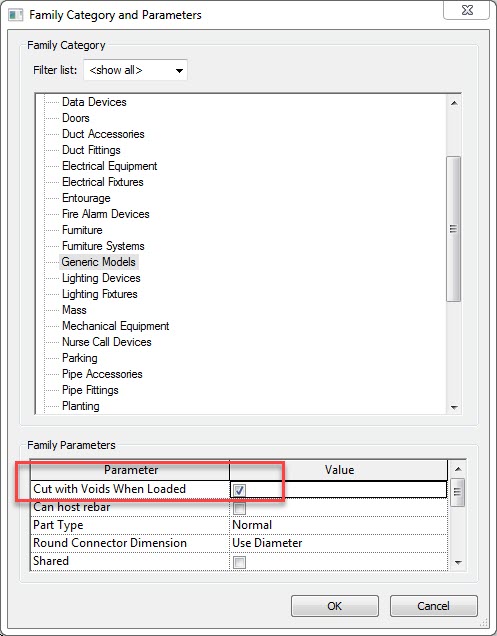Click parameters table scroll down arrow
The width and height of the screenshot is (497, 636).
pyautogui.click(x=458, y=563)
